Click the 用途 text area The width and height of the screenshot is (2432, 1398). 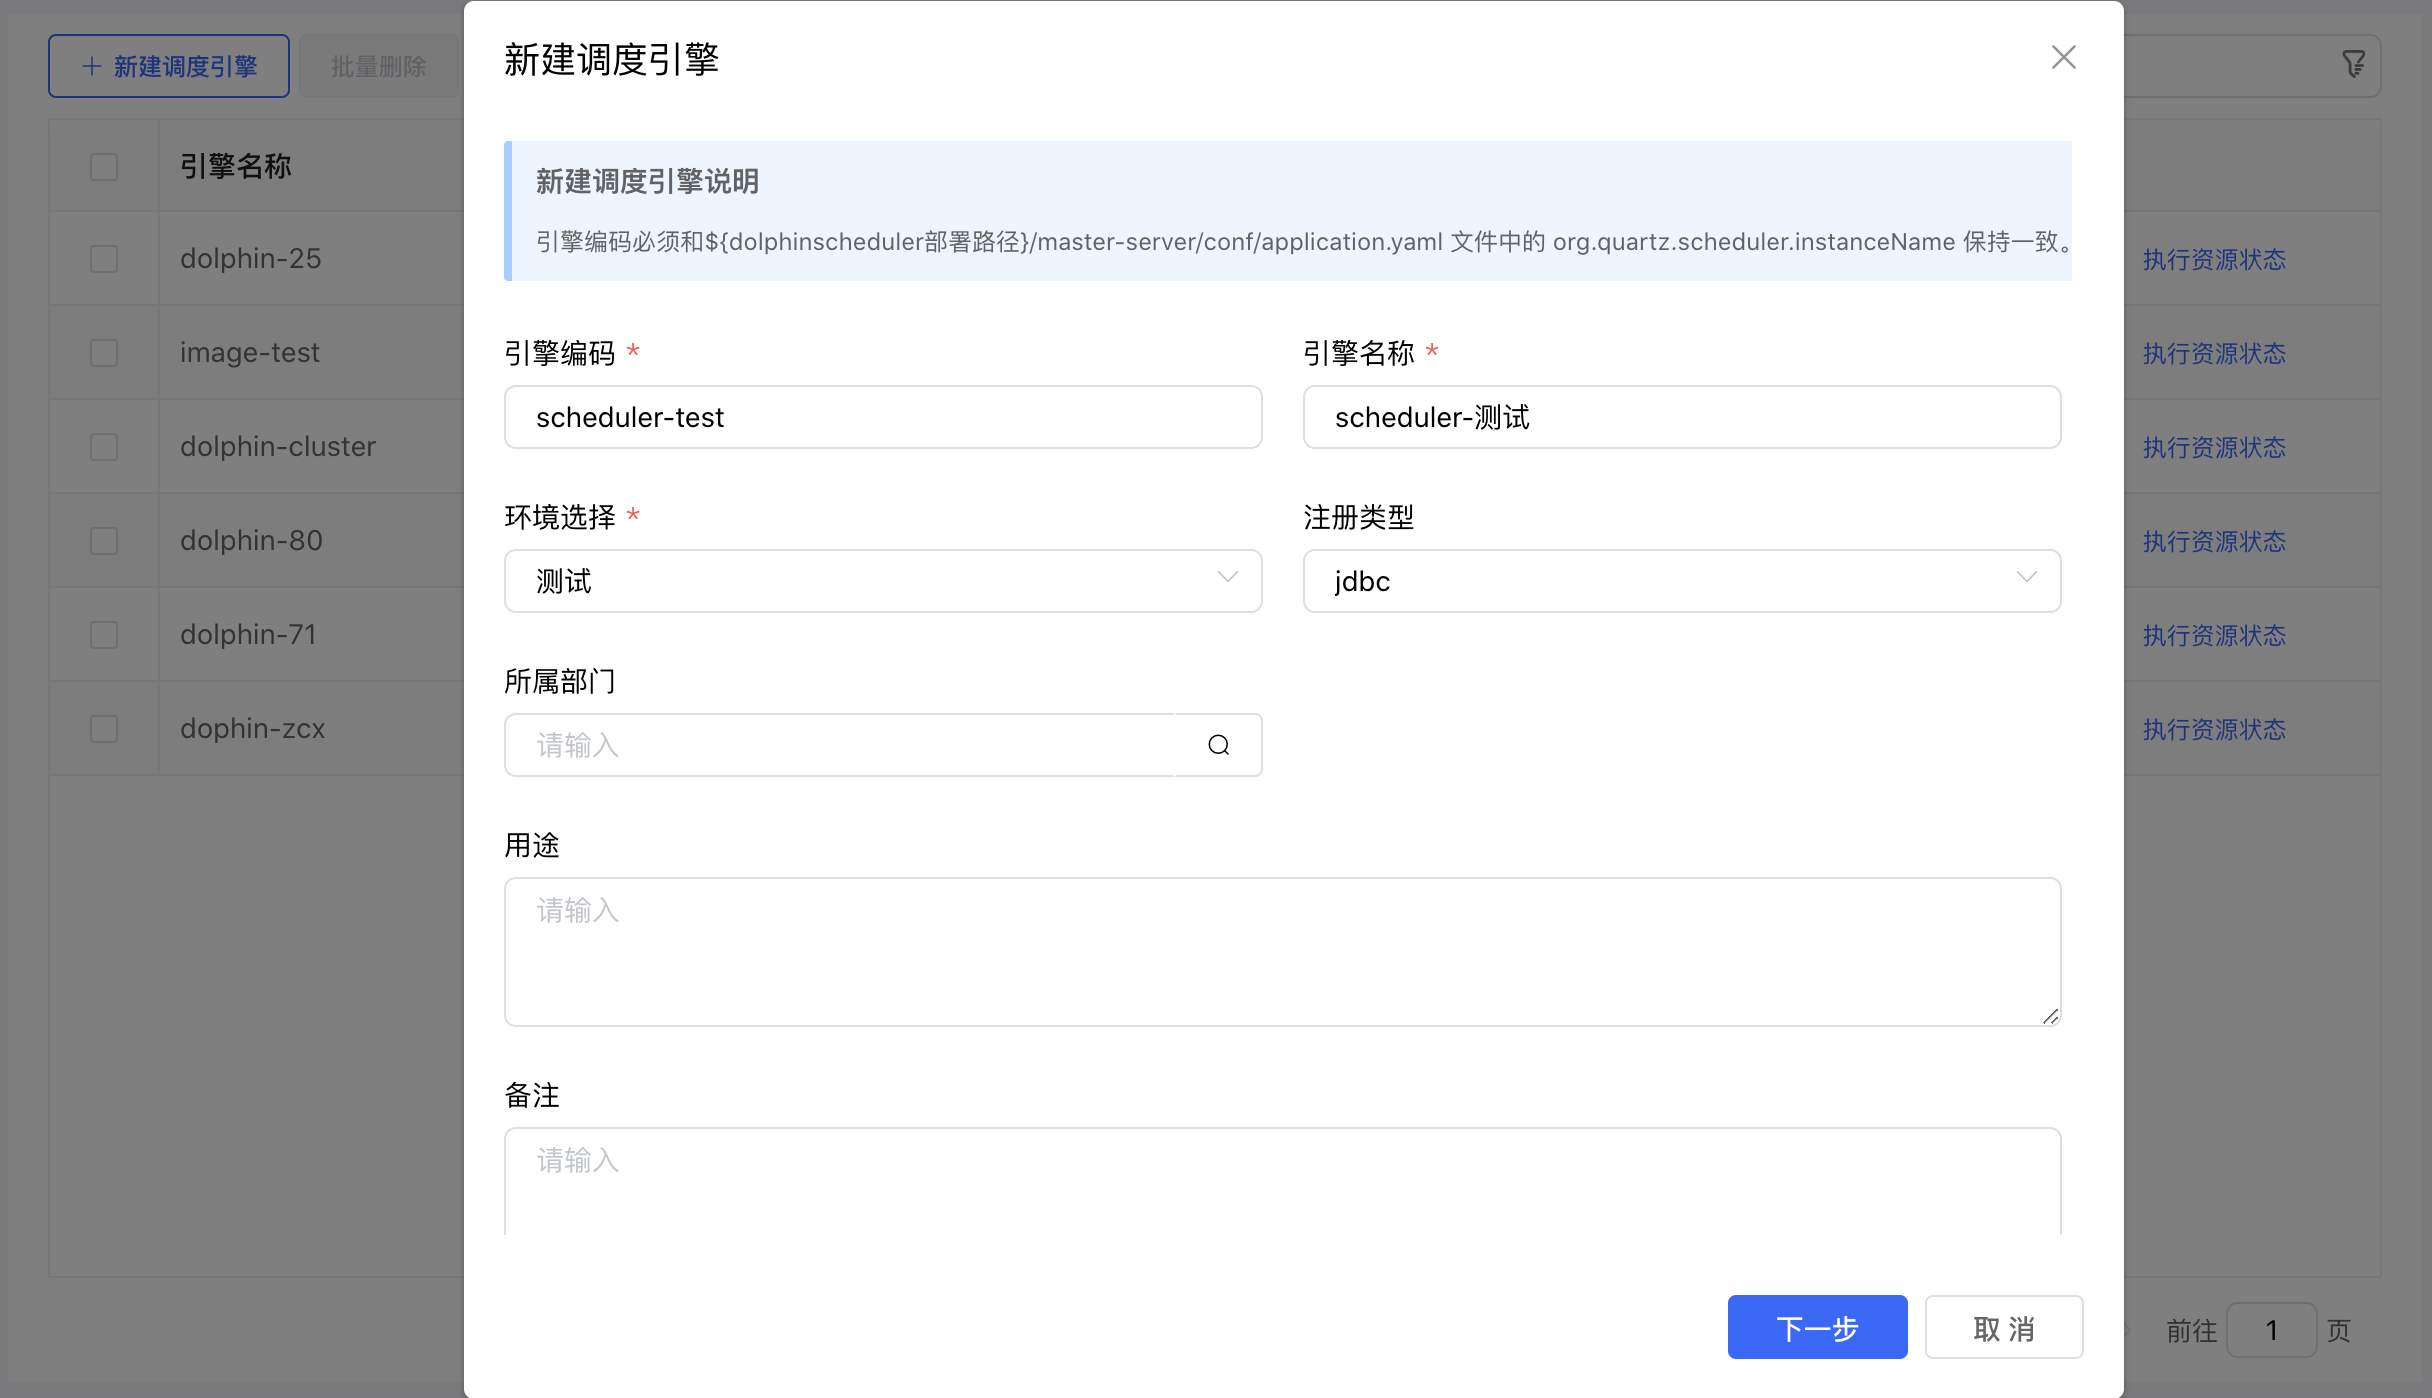[1282, 950]
